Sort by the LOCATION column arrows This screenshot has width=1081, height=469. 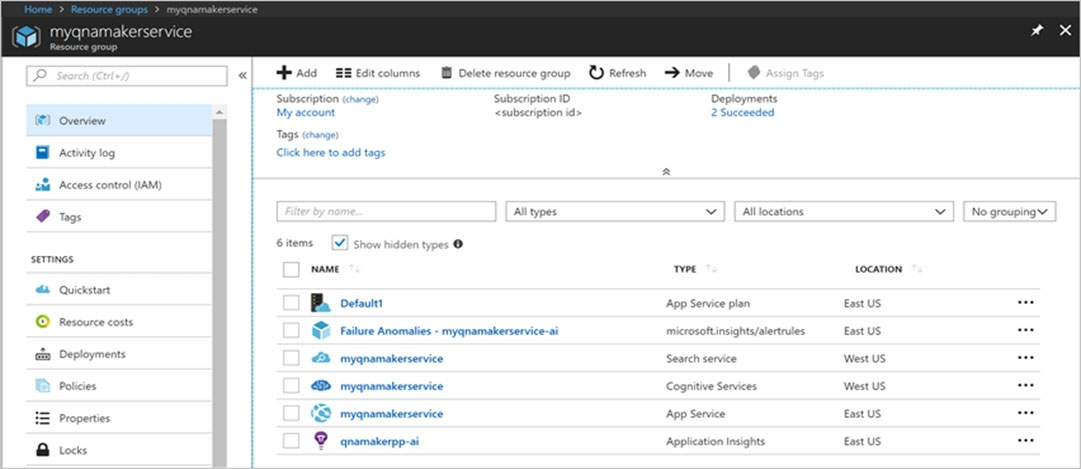pyautogui.click(x=917, y=269)
